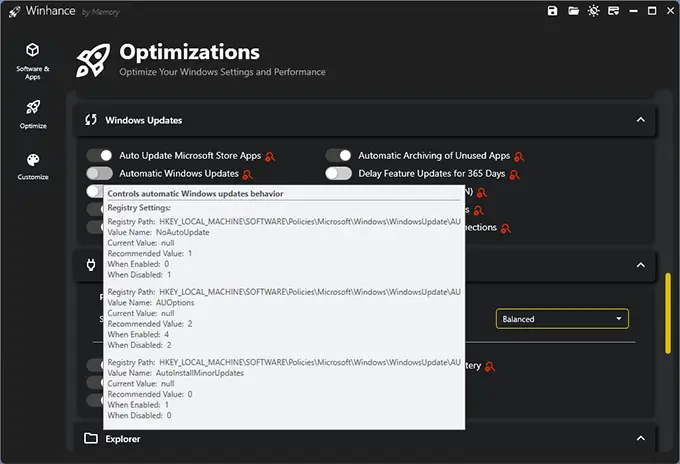Click registry info icon beside Auto Update Store Apps
Screen dimensions: 680x464
[270, 157]
